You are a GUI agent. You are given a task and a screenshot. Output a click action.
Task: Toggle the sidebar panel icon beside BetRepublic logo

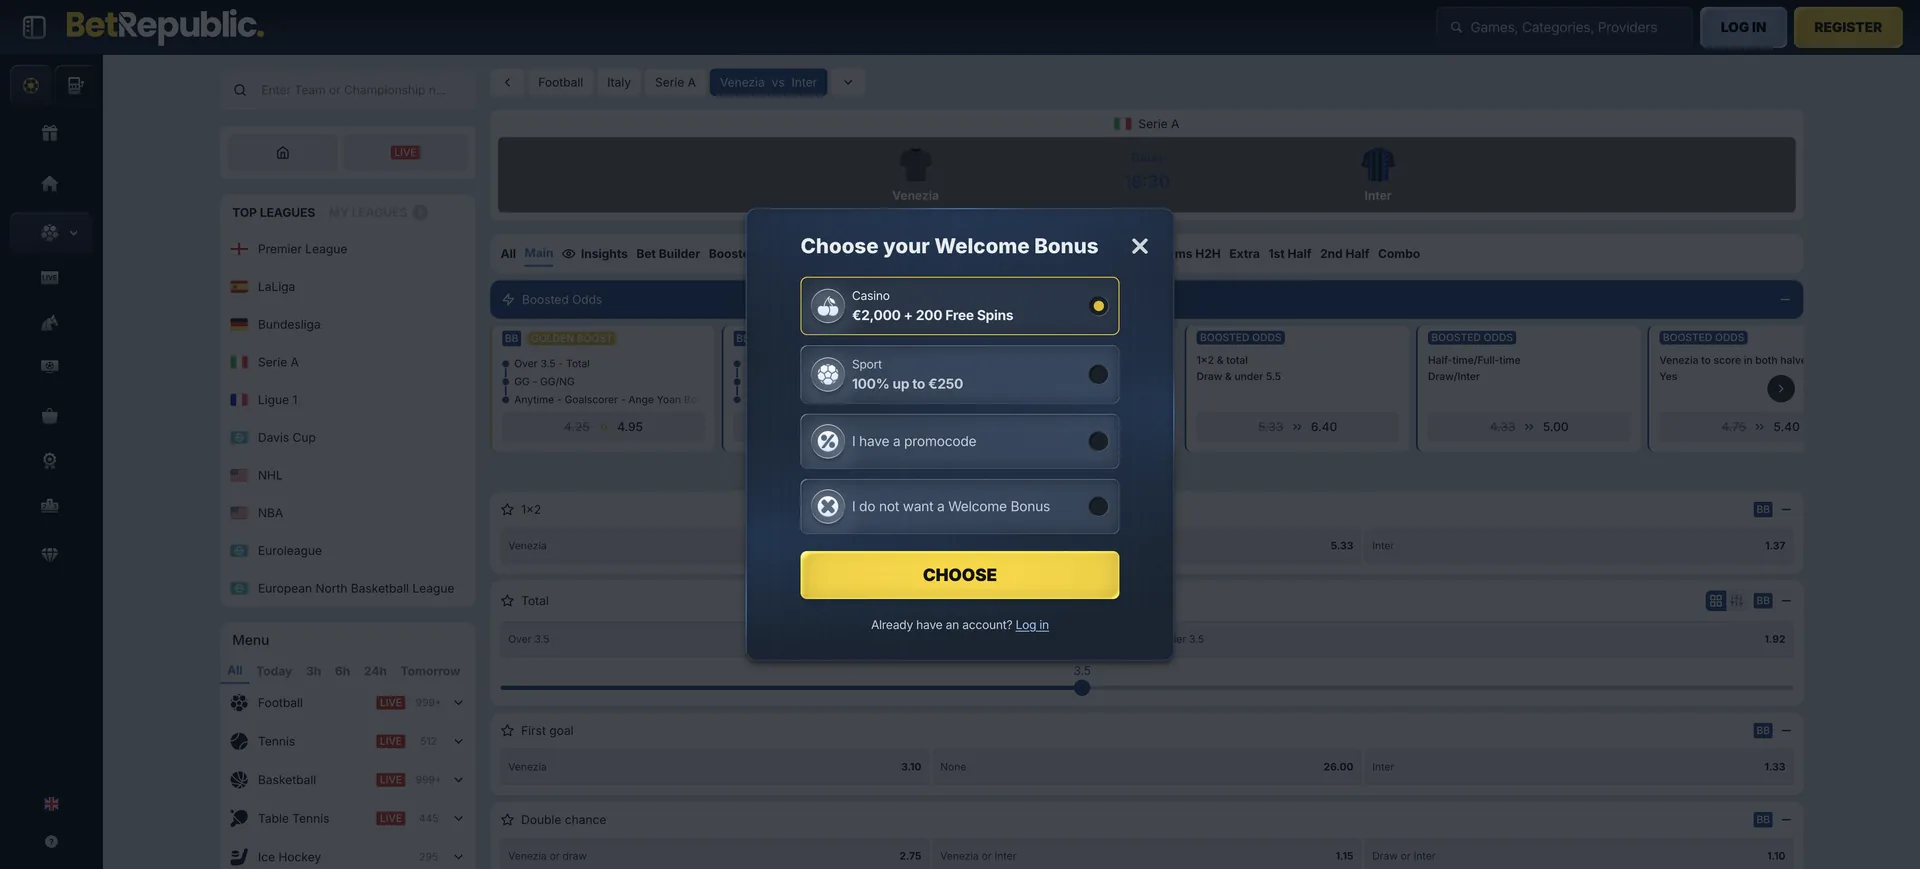pyautogui.click(x=34, y=27)
